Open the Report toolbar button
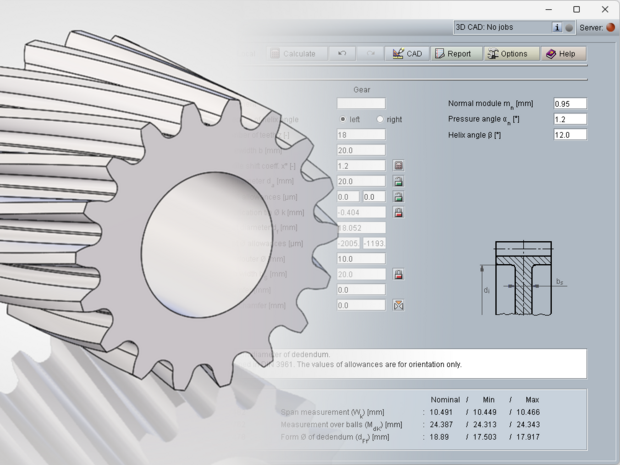 click(x=453, y=53)
